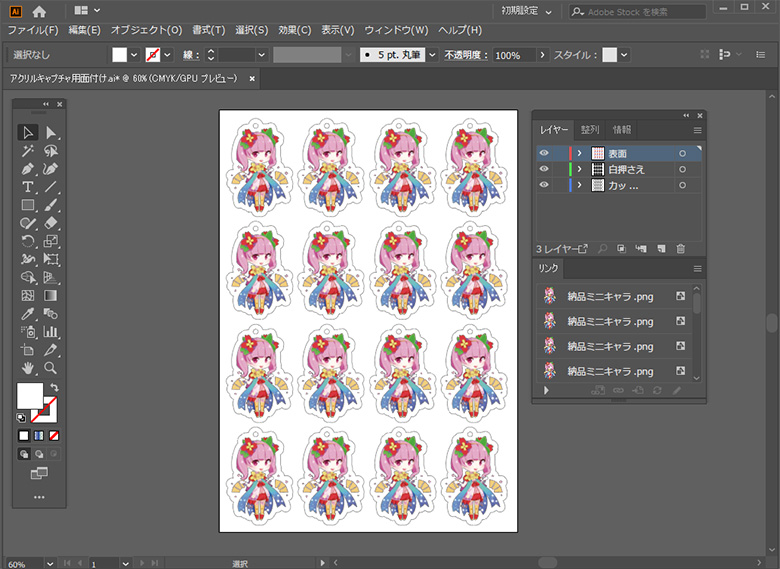Hide the 白押さえ layer
The image size is (780, 569).
[x=544, y=169]
